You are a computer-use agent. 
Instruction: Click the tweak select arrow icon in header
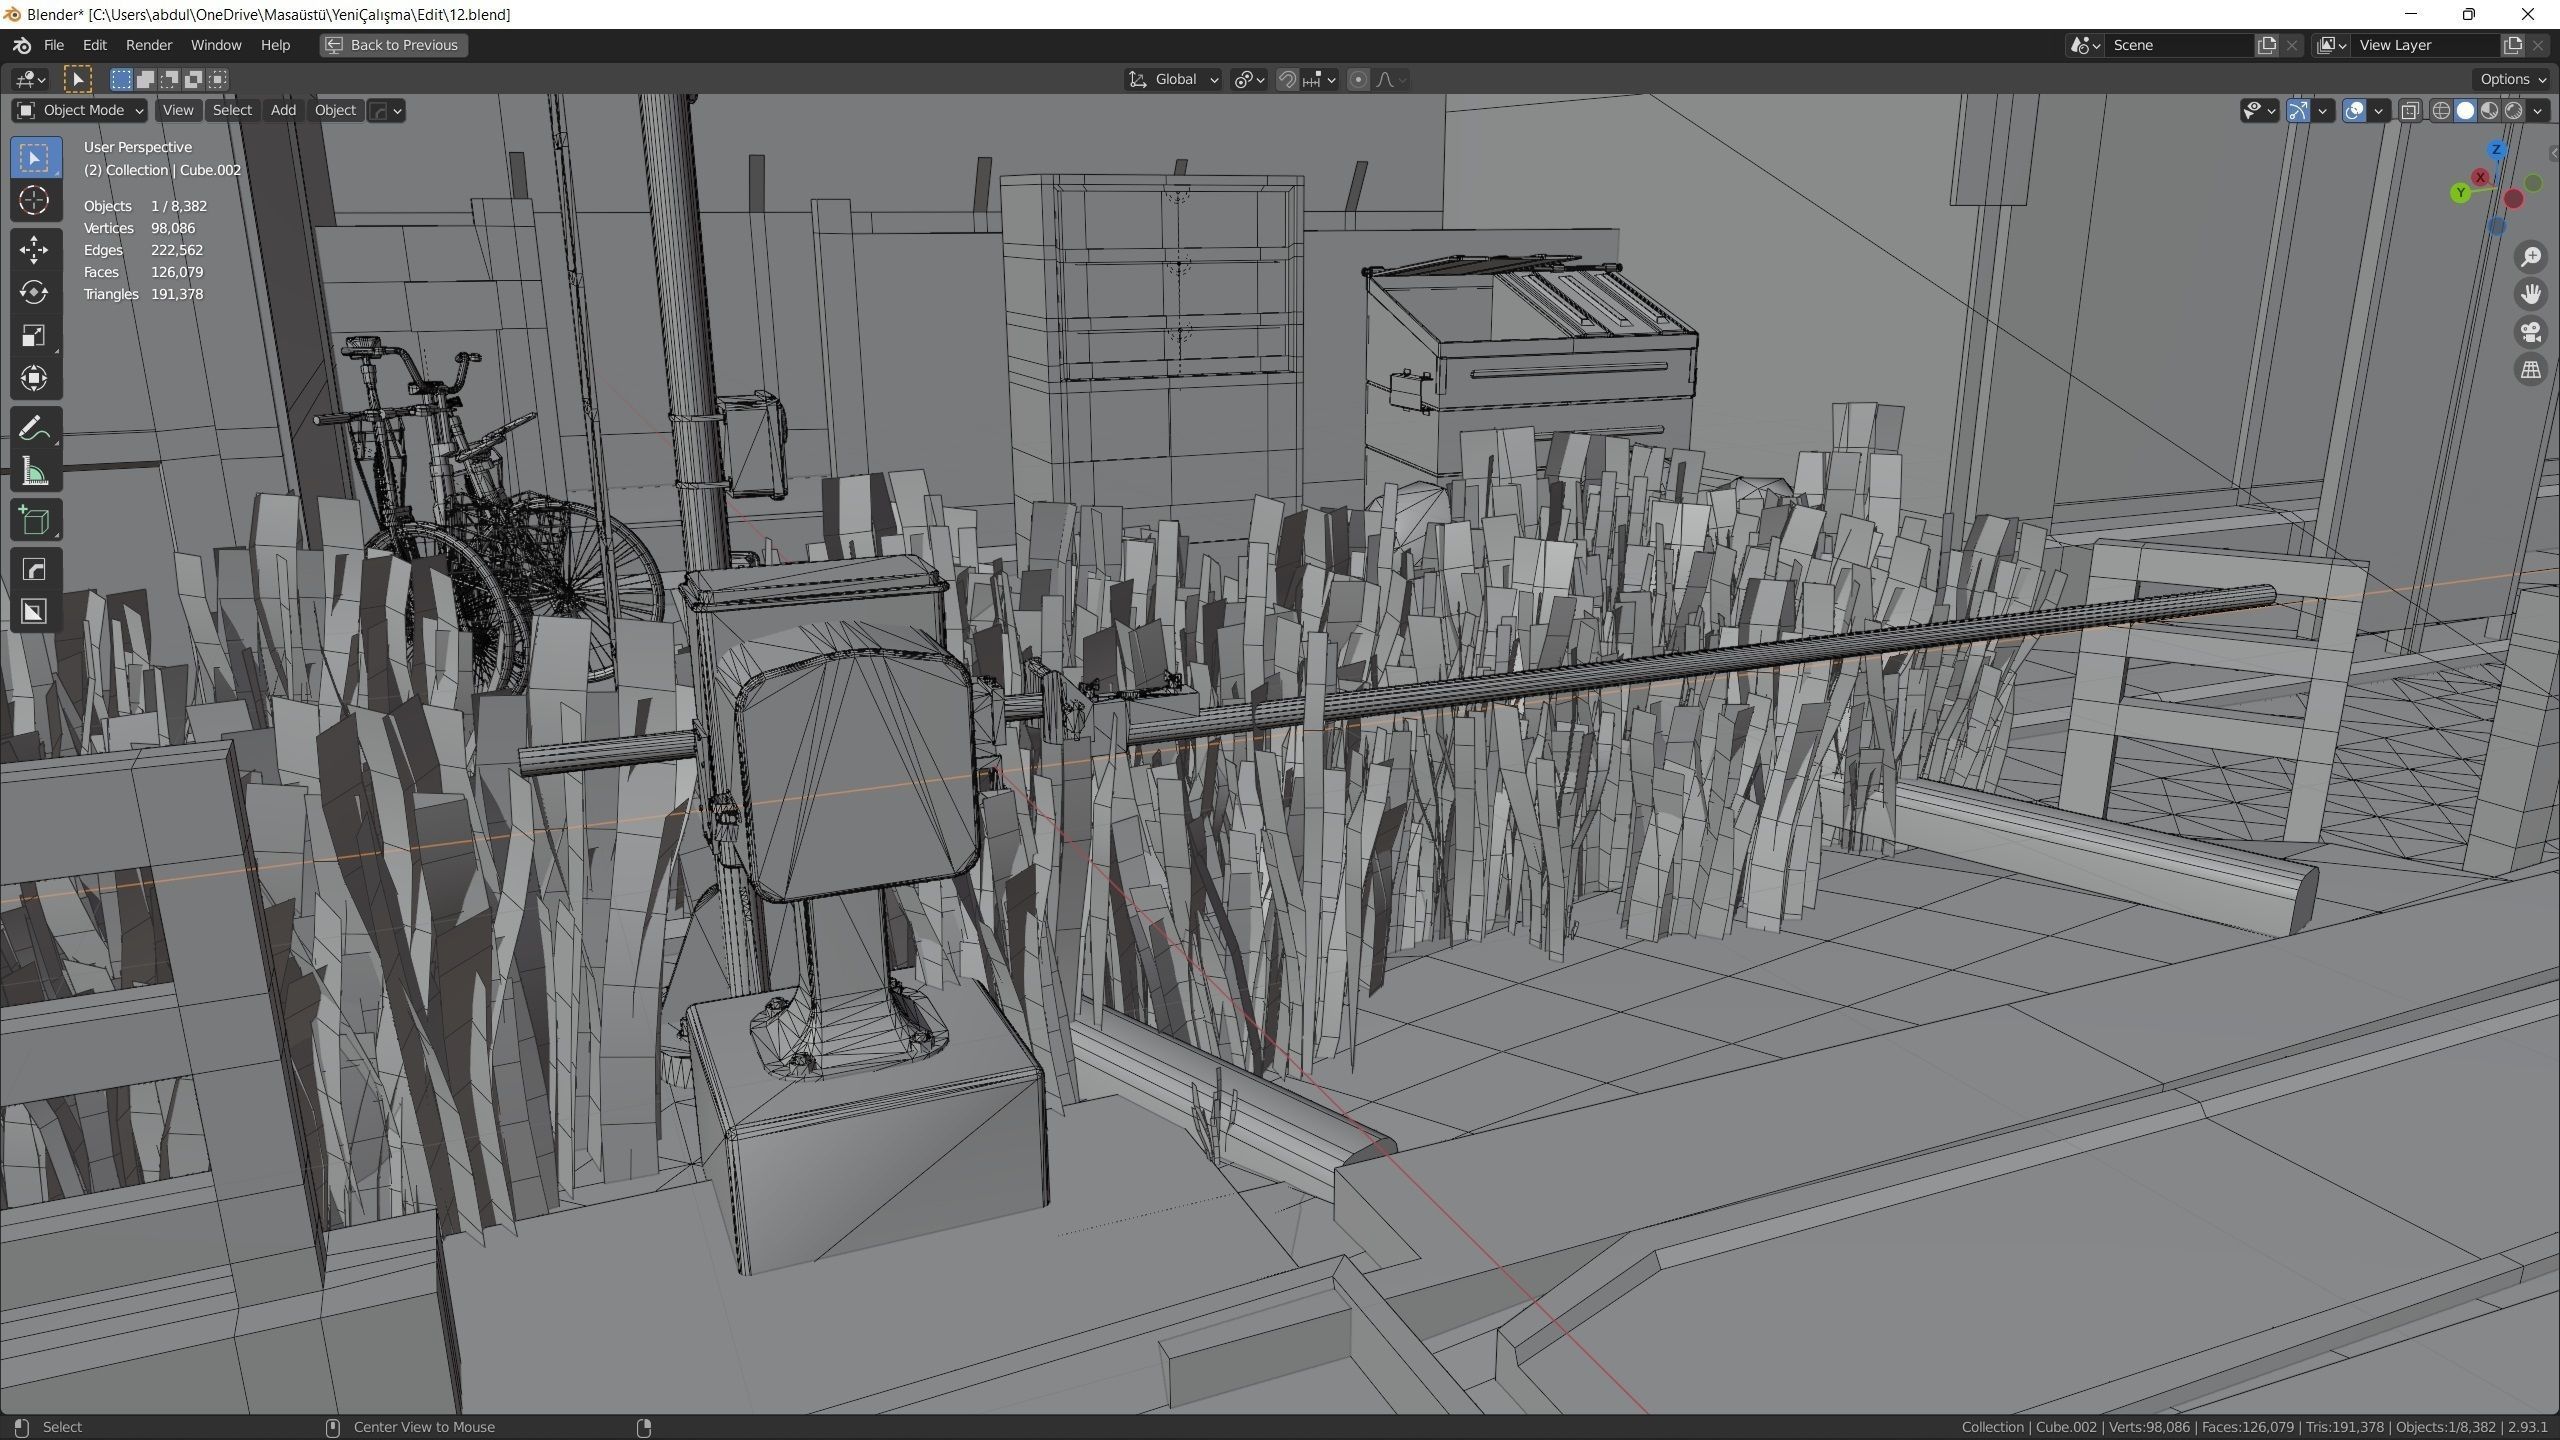pyautogui.click(x=78, y=79)
